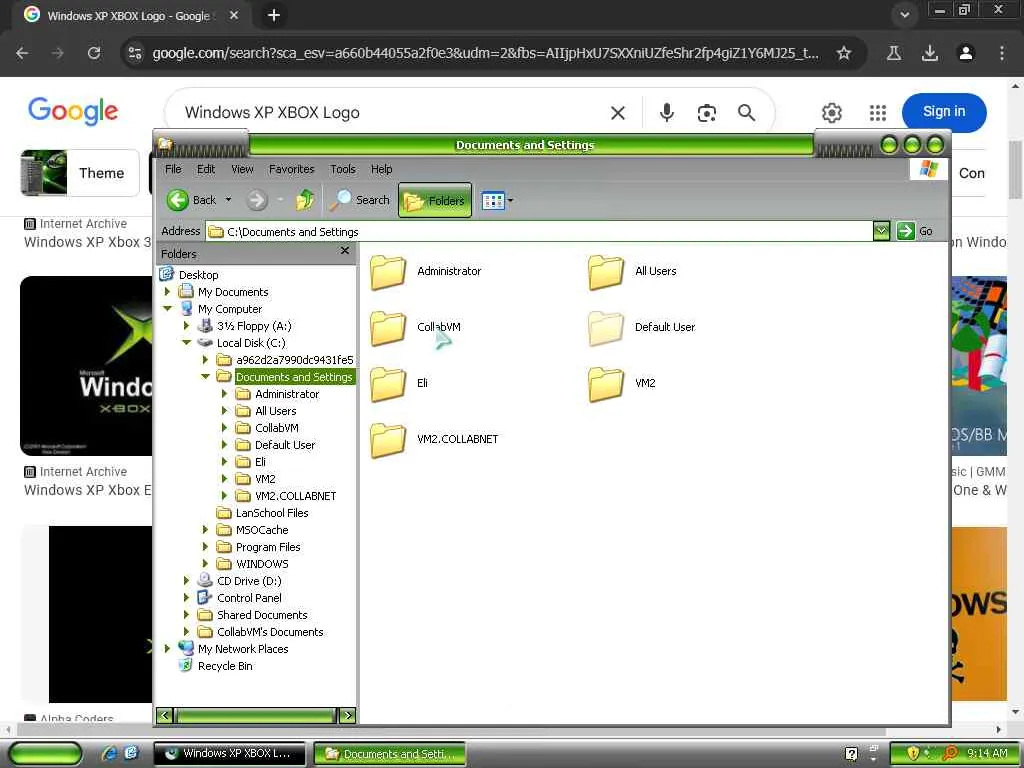
Task: Open the File menu
Action: 173,169
